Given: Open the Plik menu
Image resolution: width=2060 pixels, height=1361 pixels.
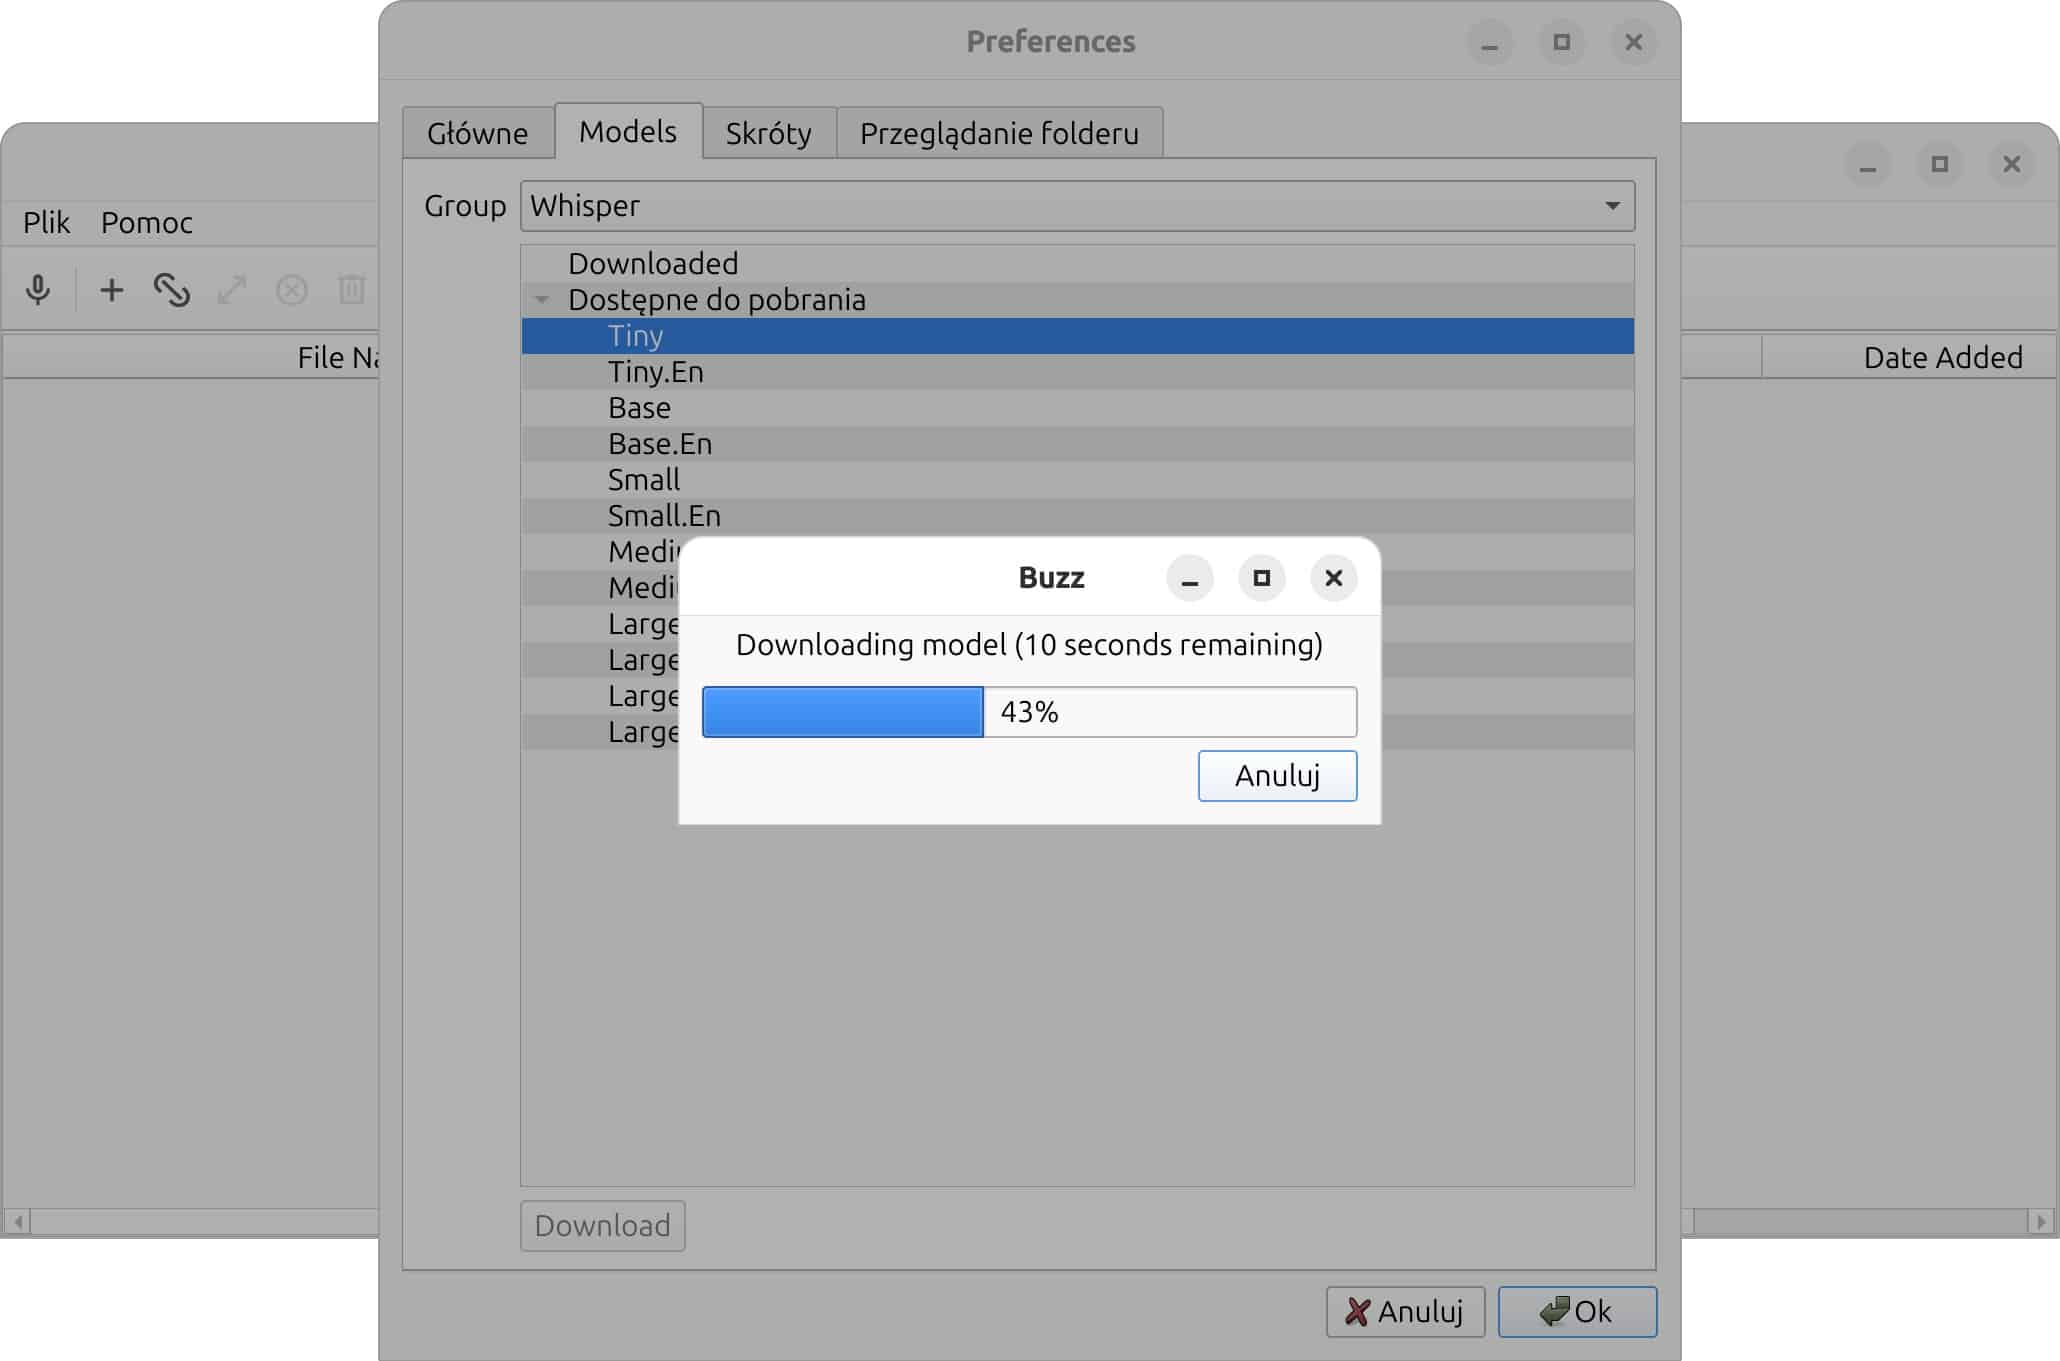Looking at the screenshot, I should 46,222.
